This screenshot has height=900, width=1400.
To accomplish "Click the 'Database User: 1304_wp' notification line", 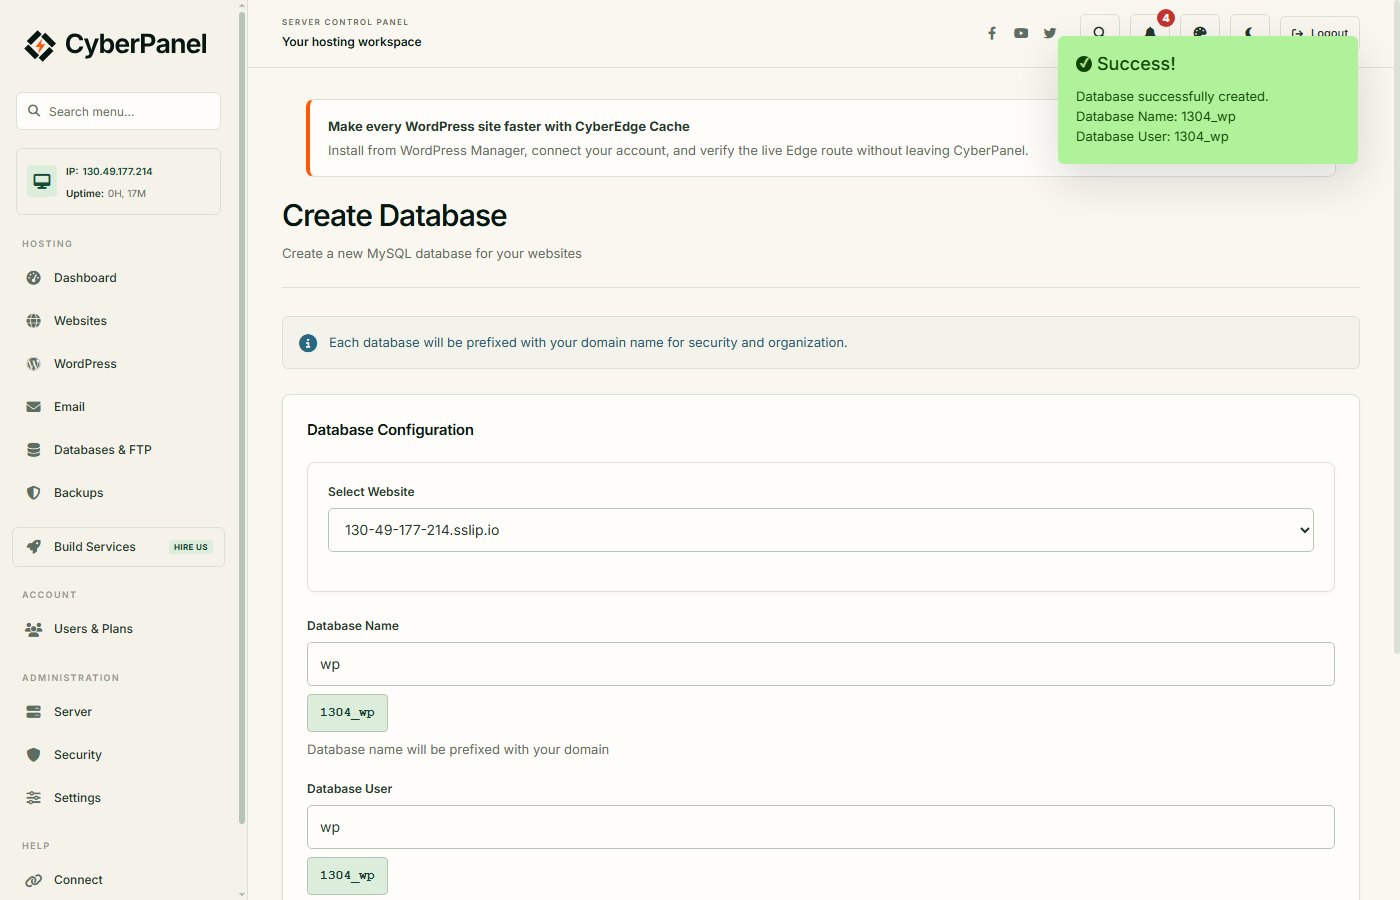I will tap(1152, 137).
